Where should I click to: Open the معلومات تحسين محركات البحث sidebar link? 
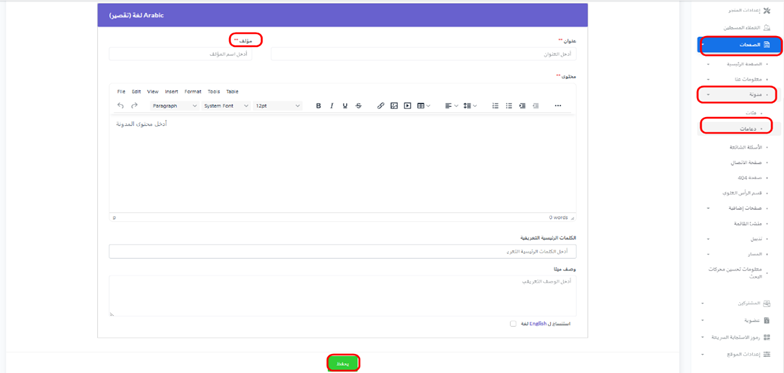[x=734, y=272]
